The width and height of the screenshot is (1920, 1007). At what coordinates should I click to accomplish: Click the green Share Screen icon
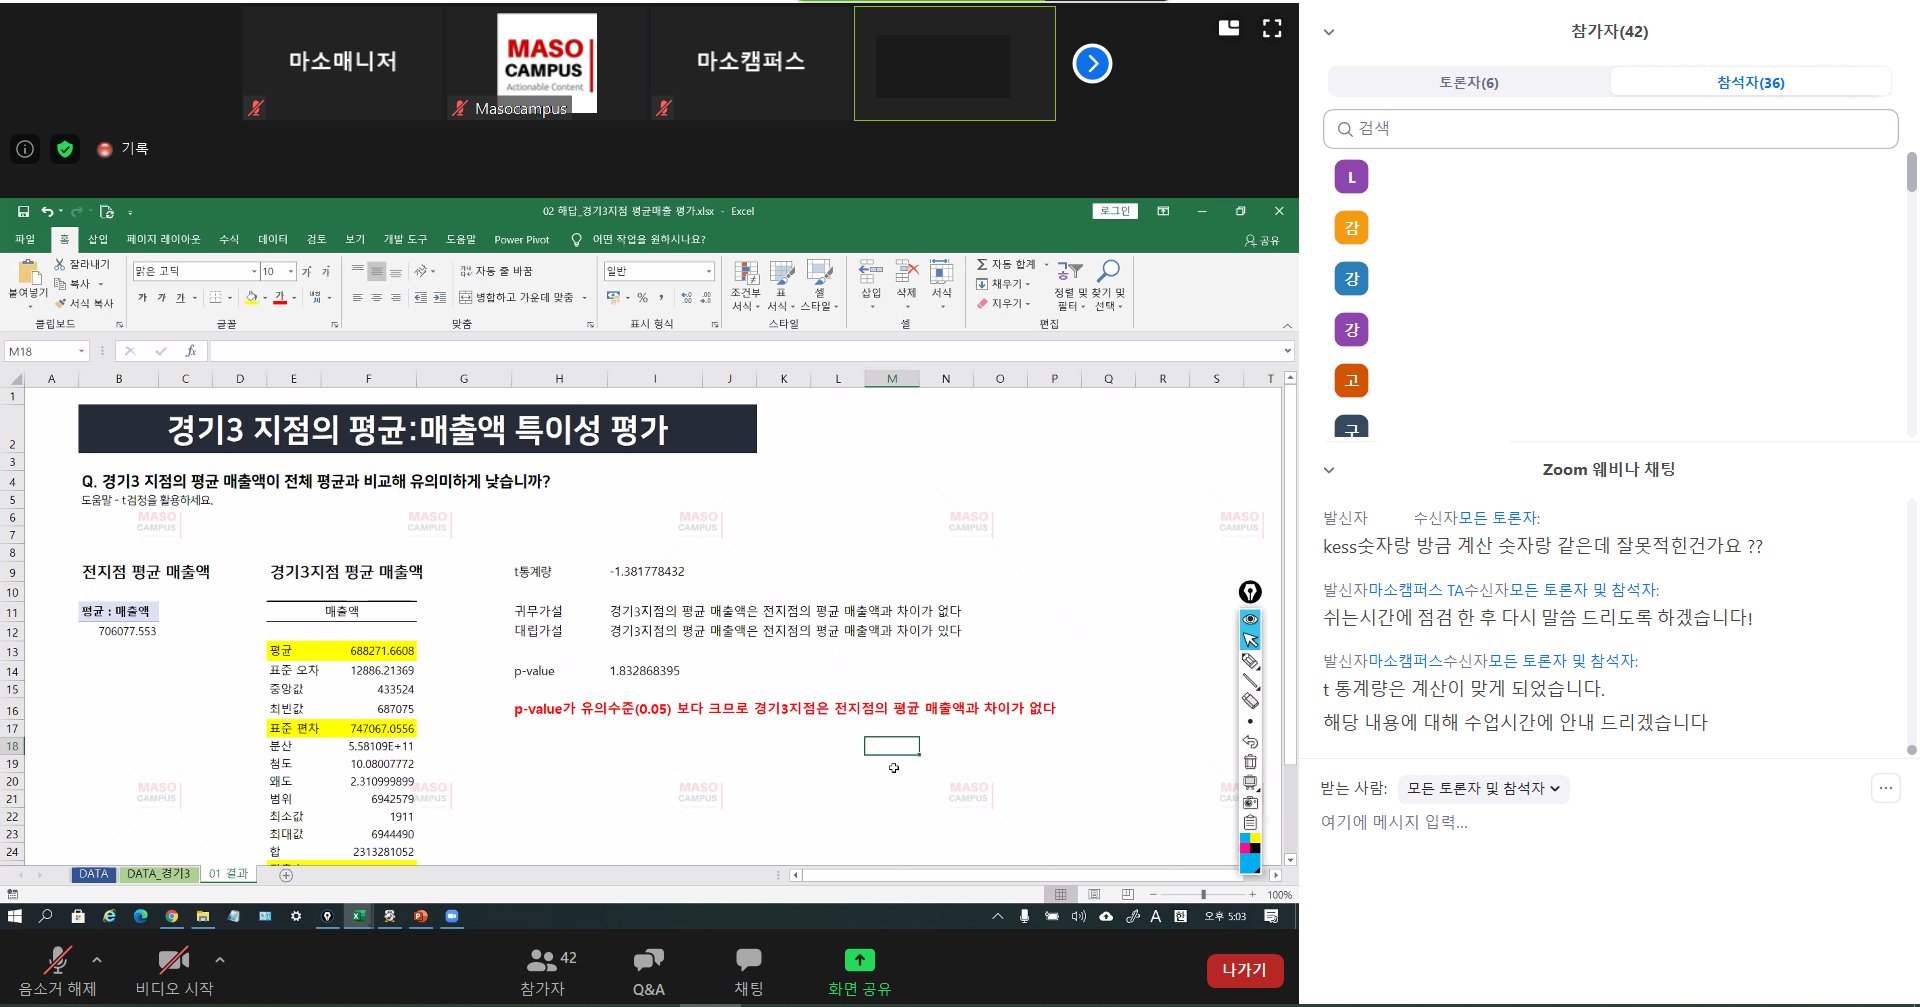pyautogui.click(x=859, y=961)
